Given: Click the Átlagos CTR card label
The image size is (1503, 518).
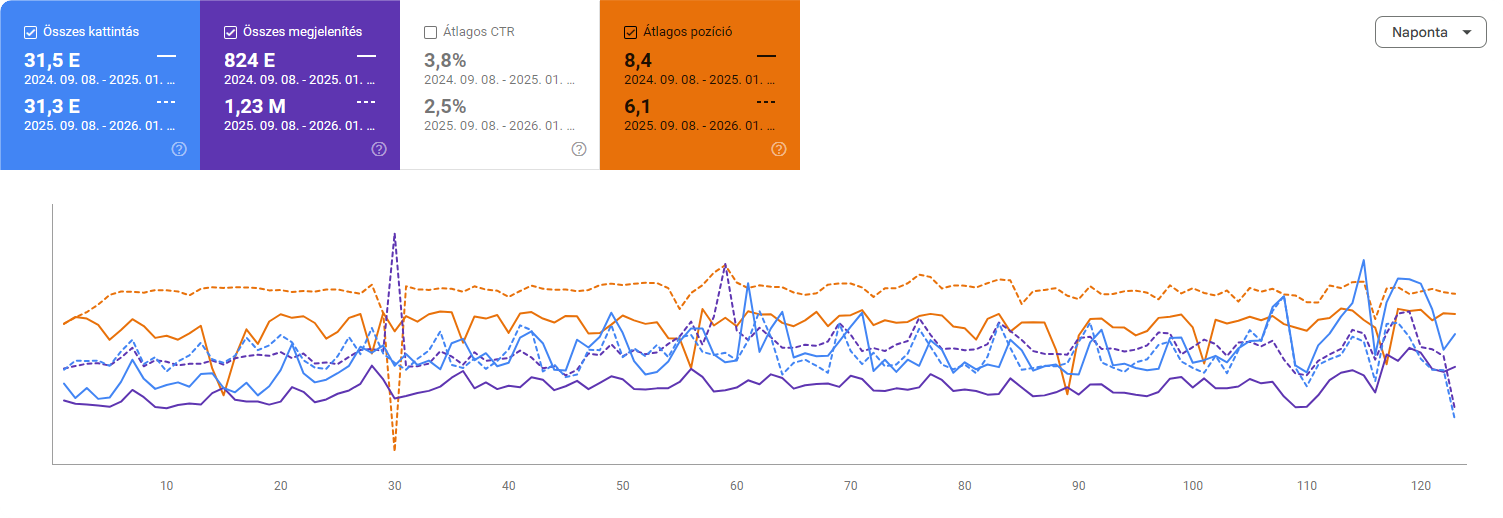Looking at the screenshot, I should coord(479,32).
